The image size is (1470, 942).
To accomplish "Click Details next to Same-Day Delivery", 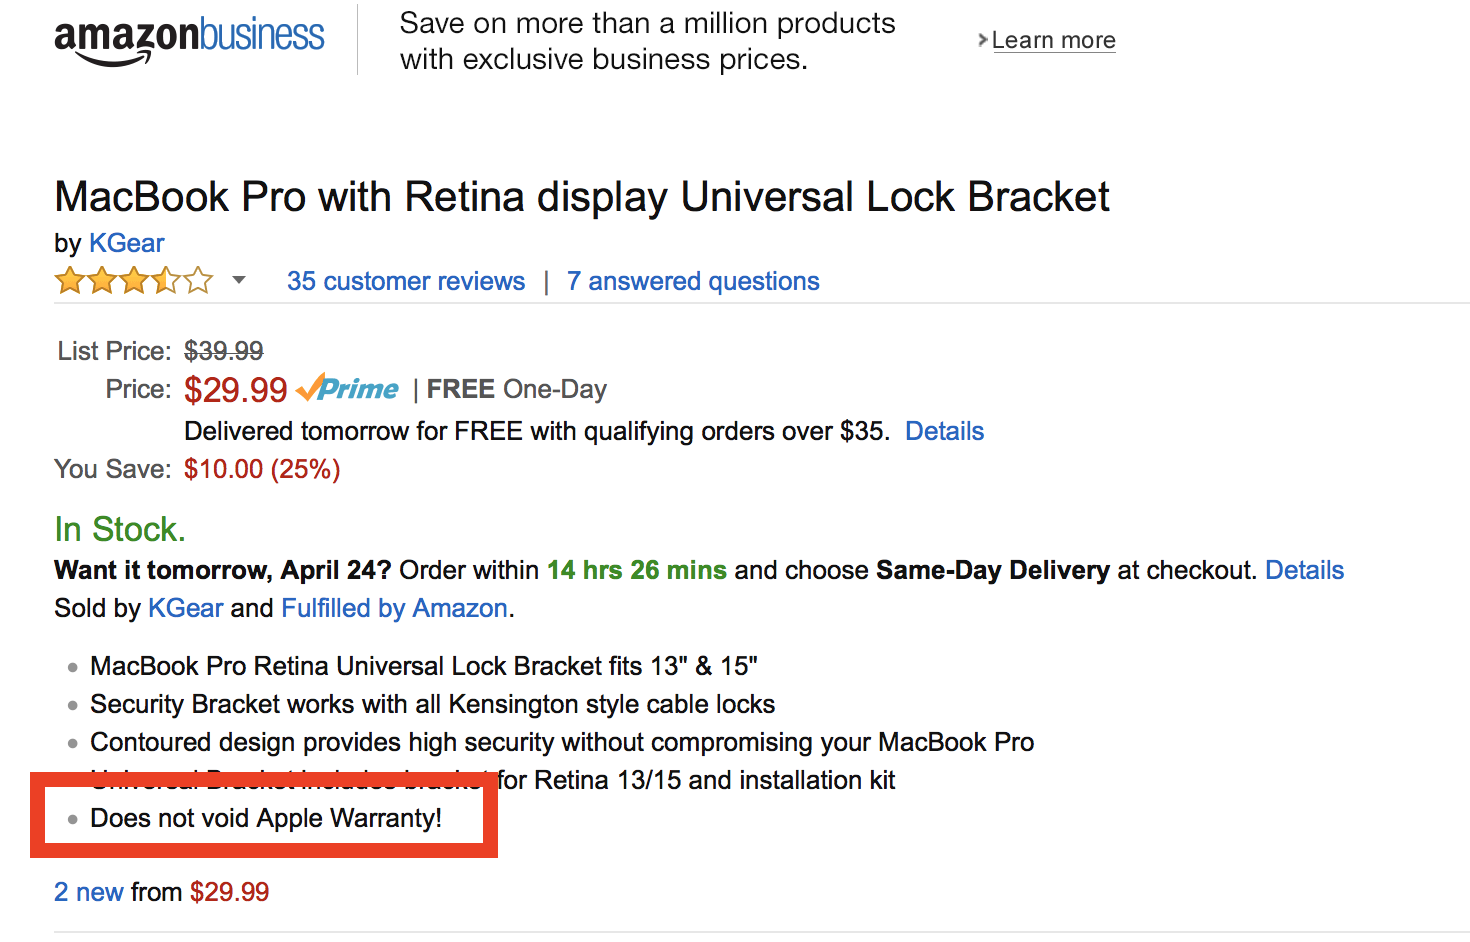I will pos(1305,570).
